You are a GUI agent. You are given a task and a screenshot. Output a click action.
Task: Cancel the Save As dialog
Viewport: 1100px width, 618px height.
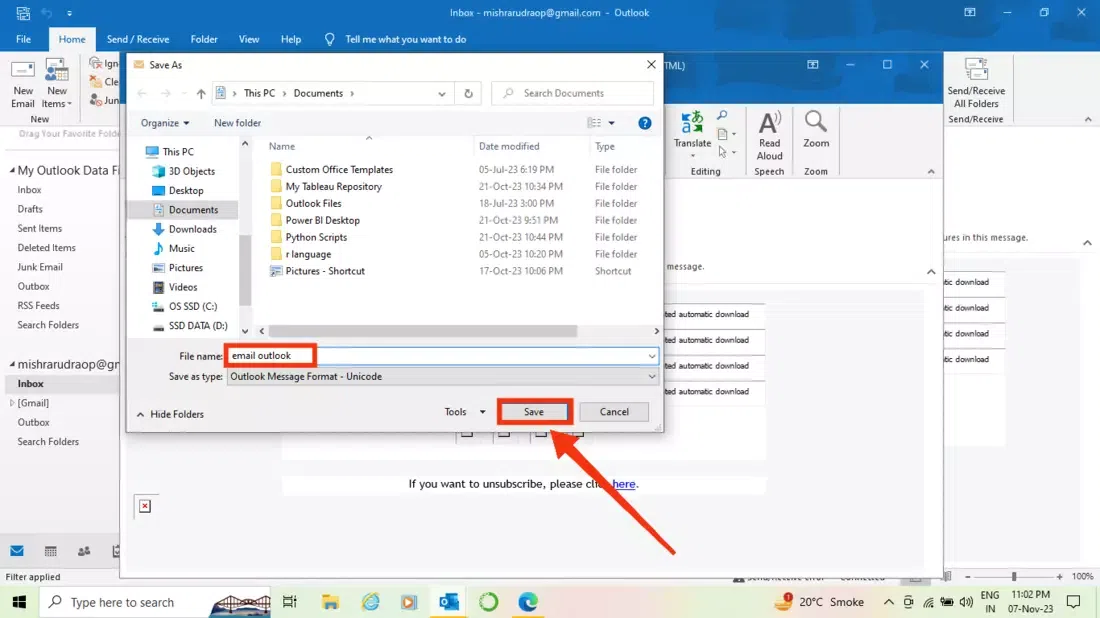[614, 412]
